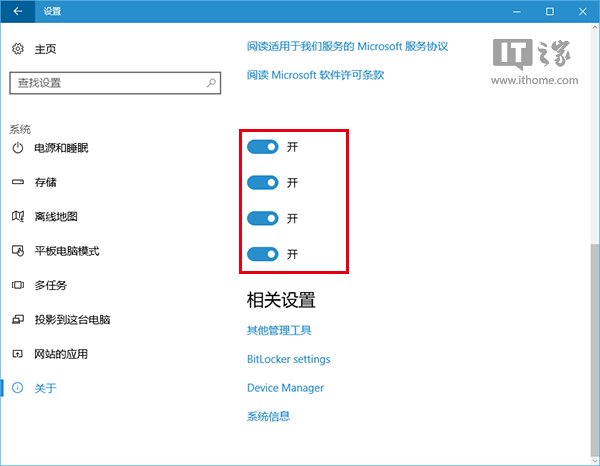Turn off the second toggle switch
This screenshot has height=466, width=600.
click(262, 183)
